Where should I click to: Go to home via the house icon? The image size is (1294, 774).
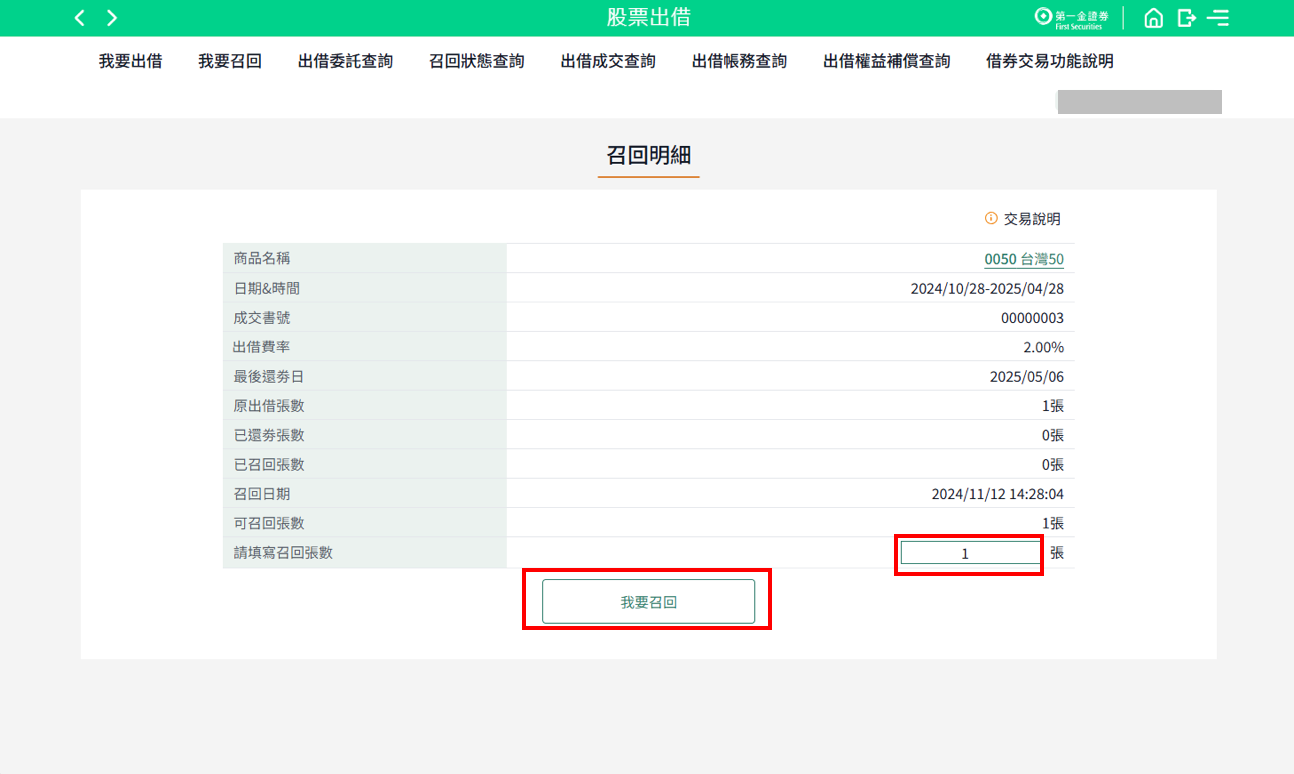(1153, 18)
